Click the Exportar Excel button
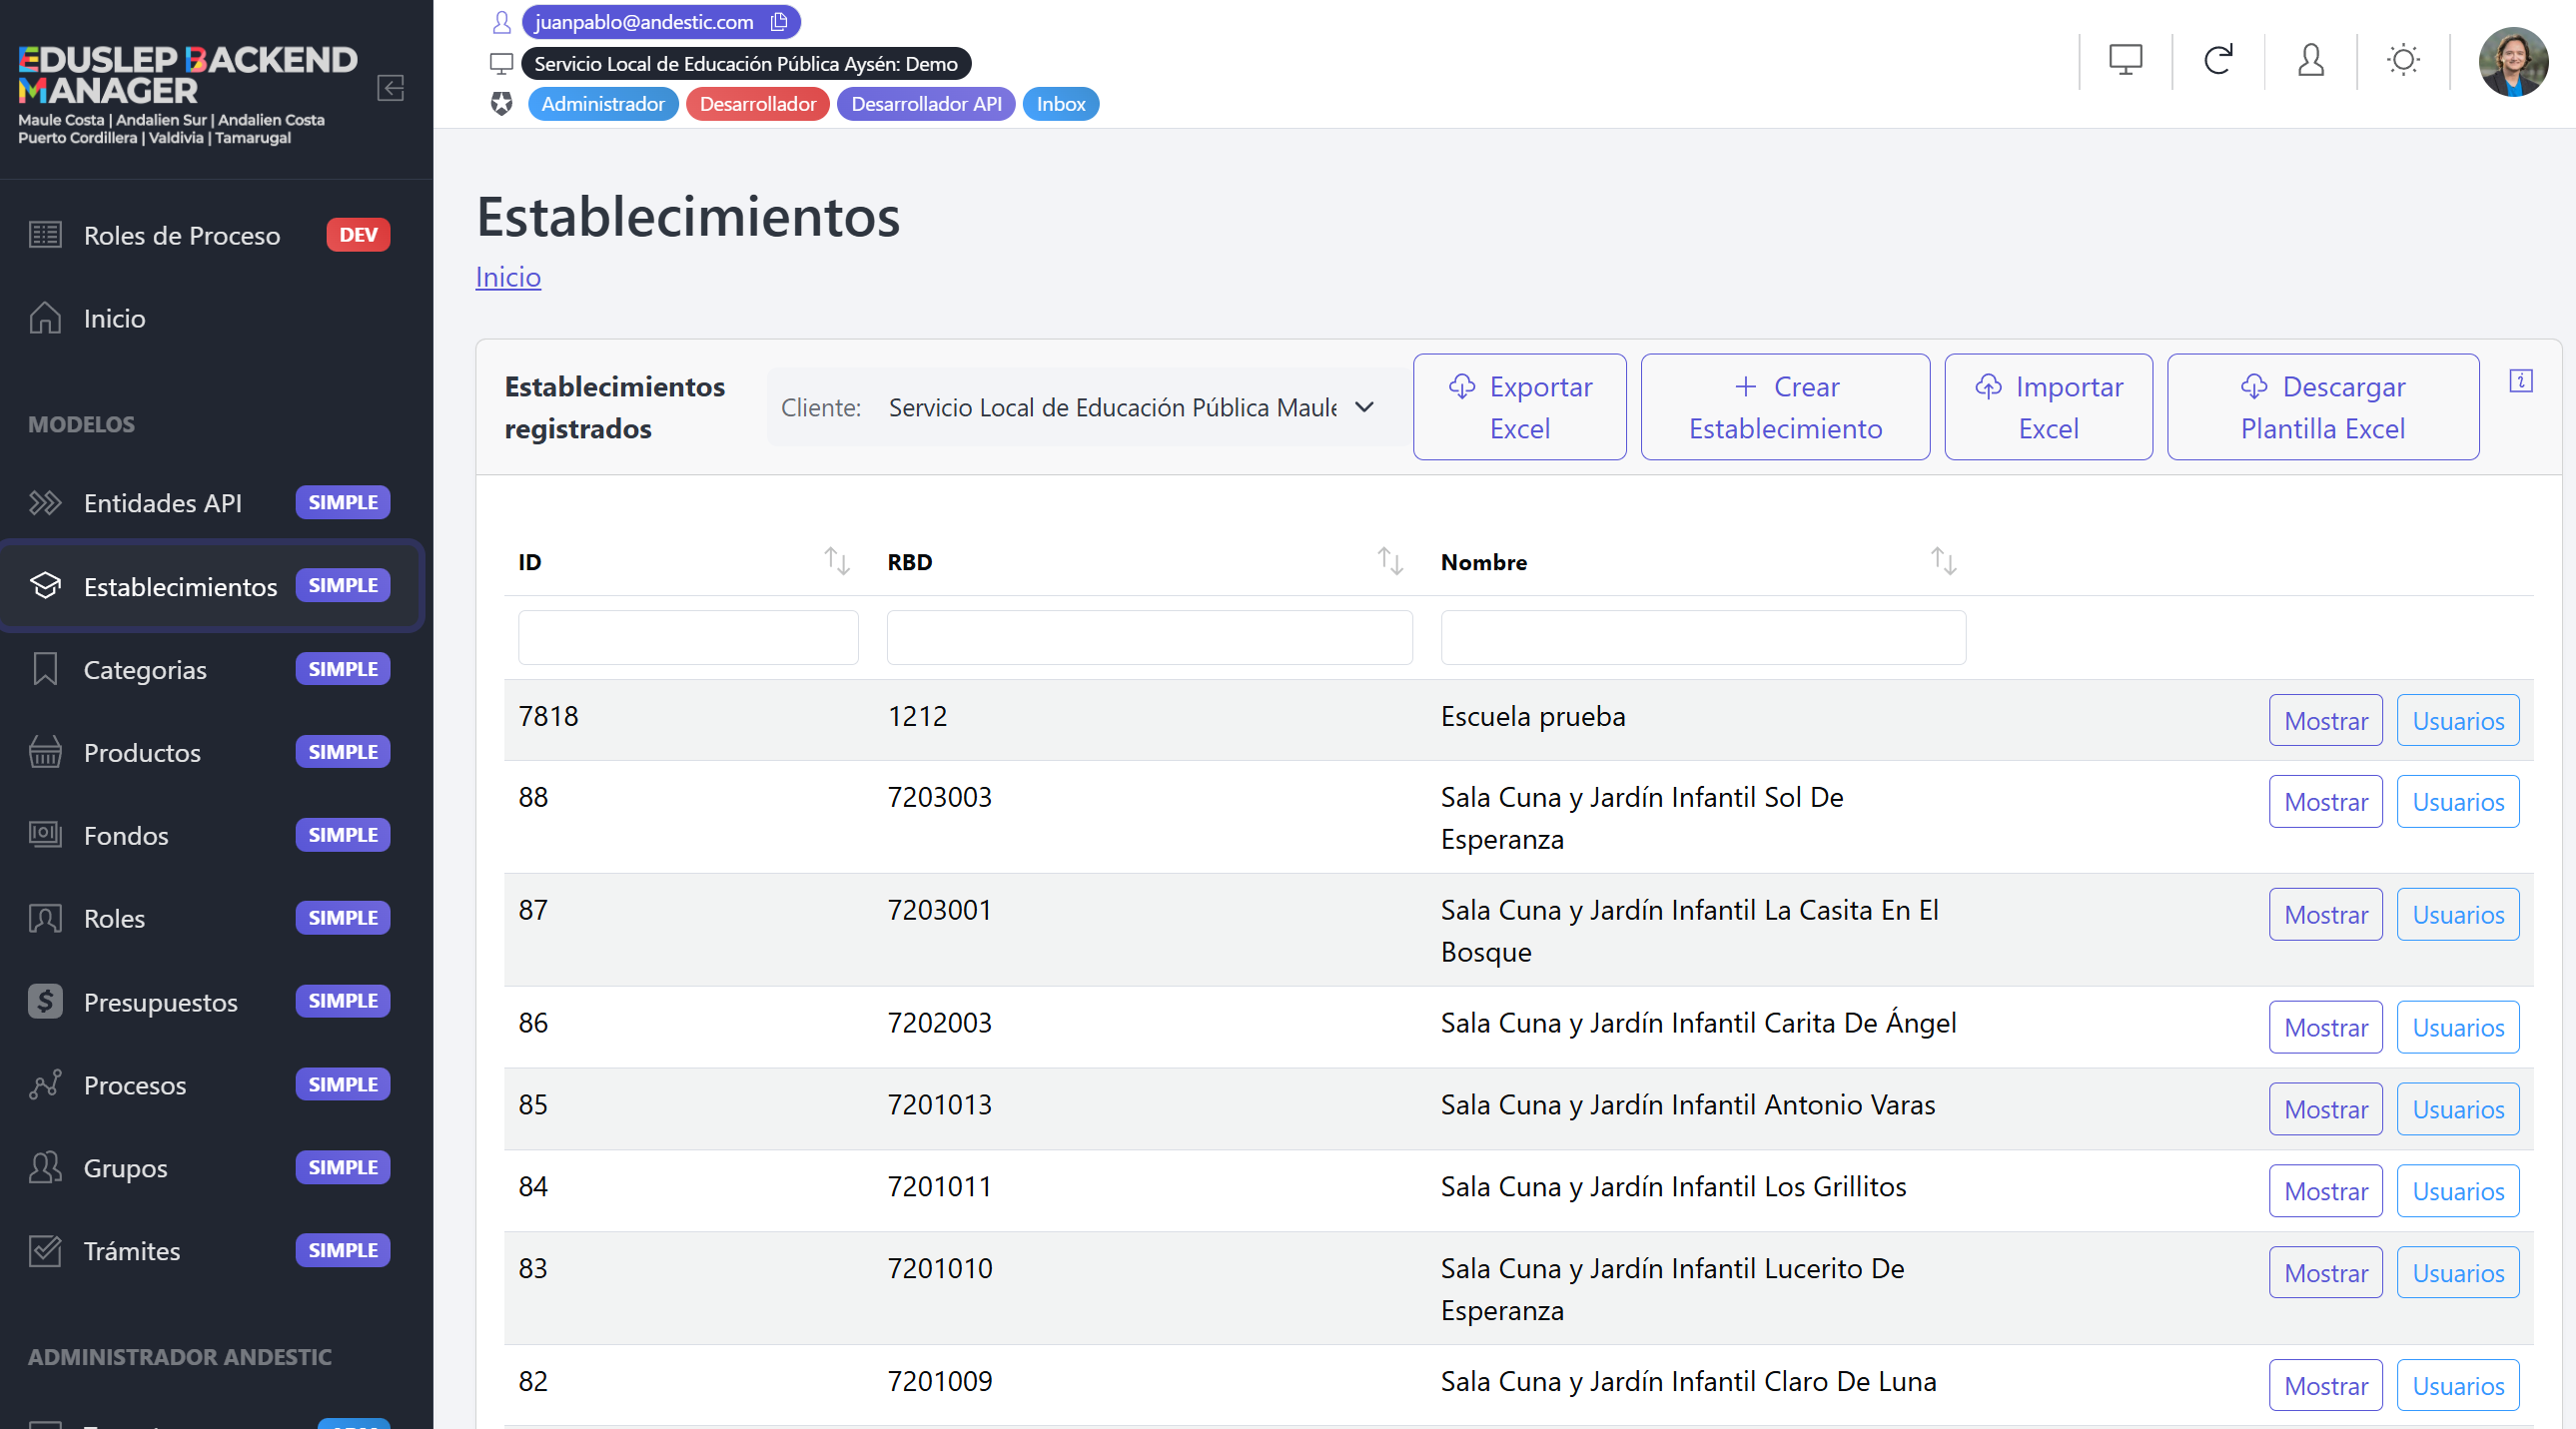The image size is (2576, 1429). click(1519, 407)
